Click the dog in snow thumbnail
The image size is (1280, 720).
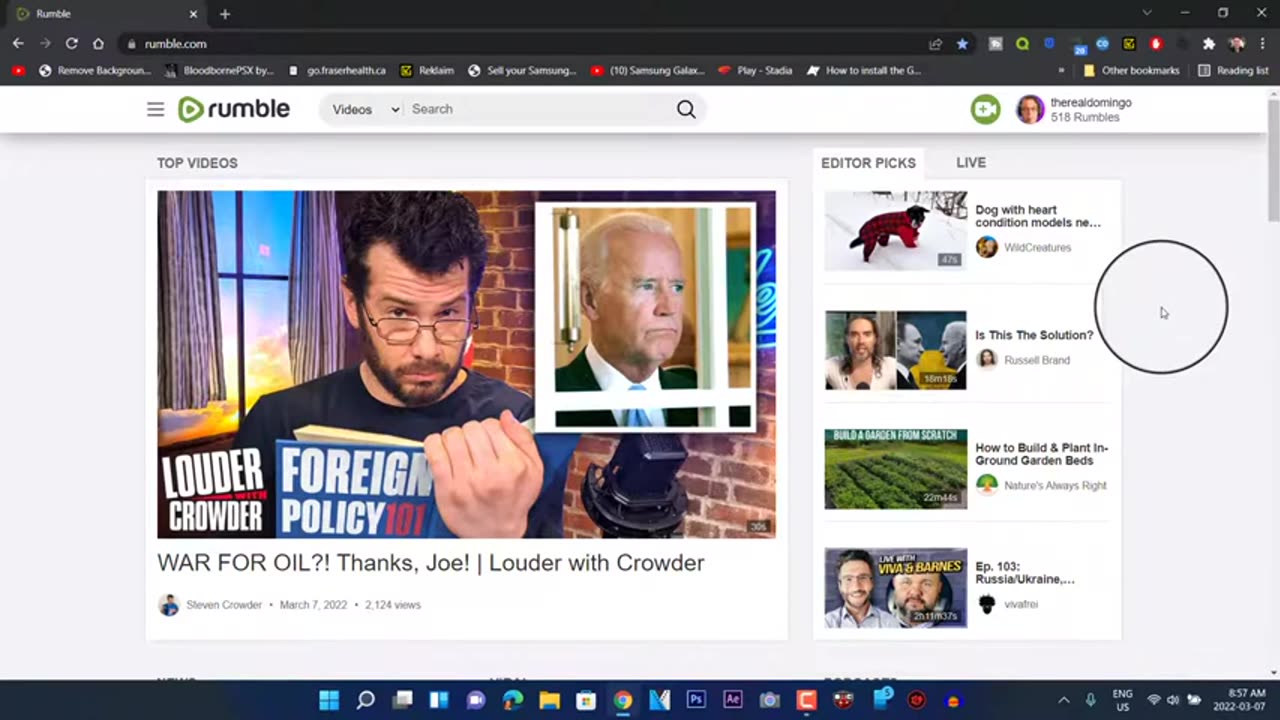pos(896,231)
